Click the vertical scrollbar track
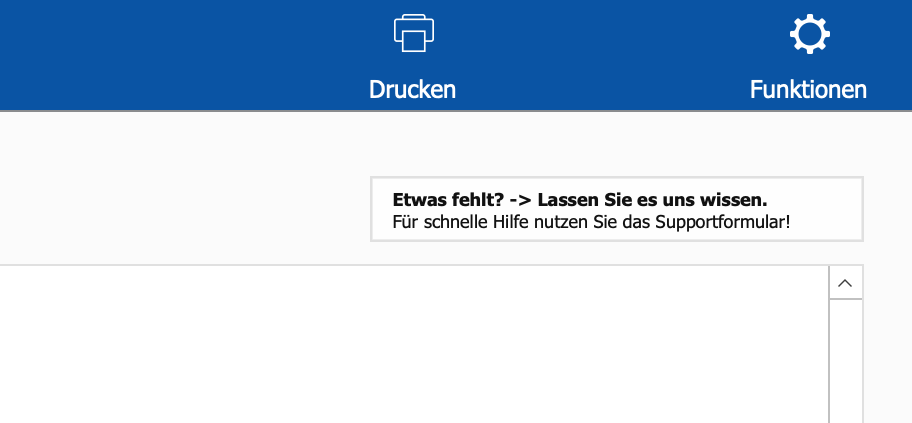 [845, 360]
